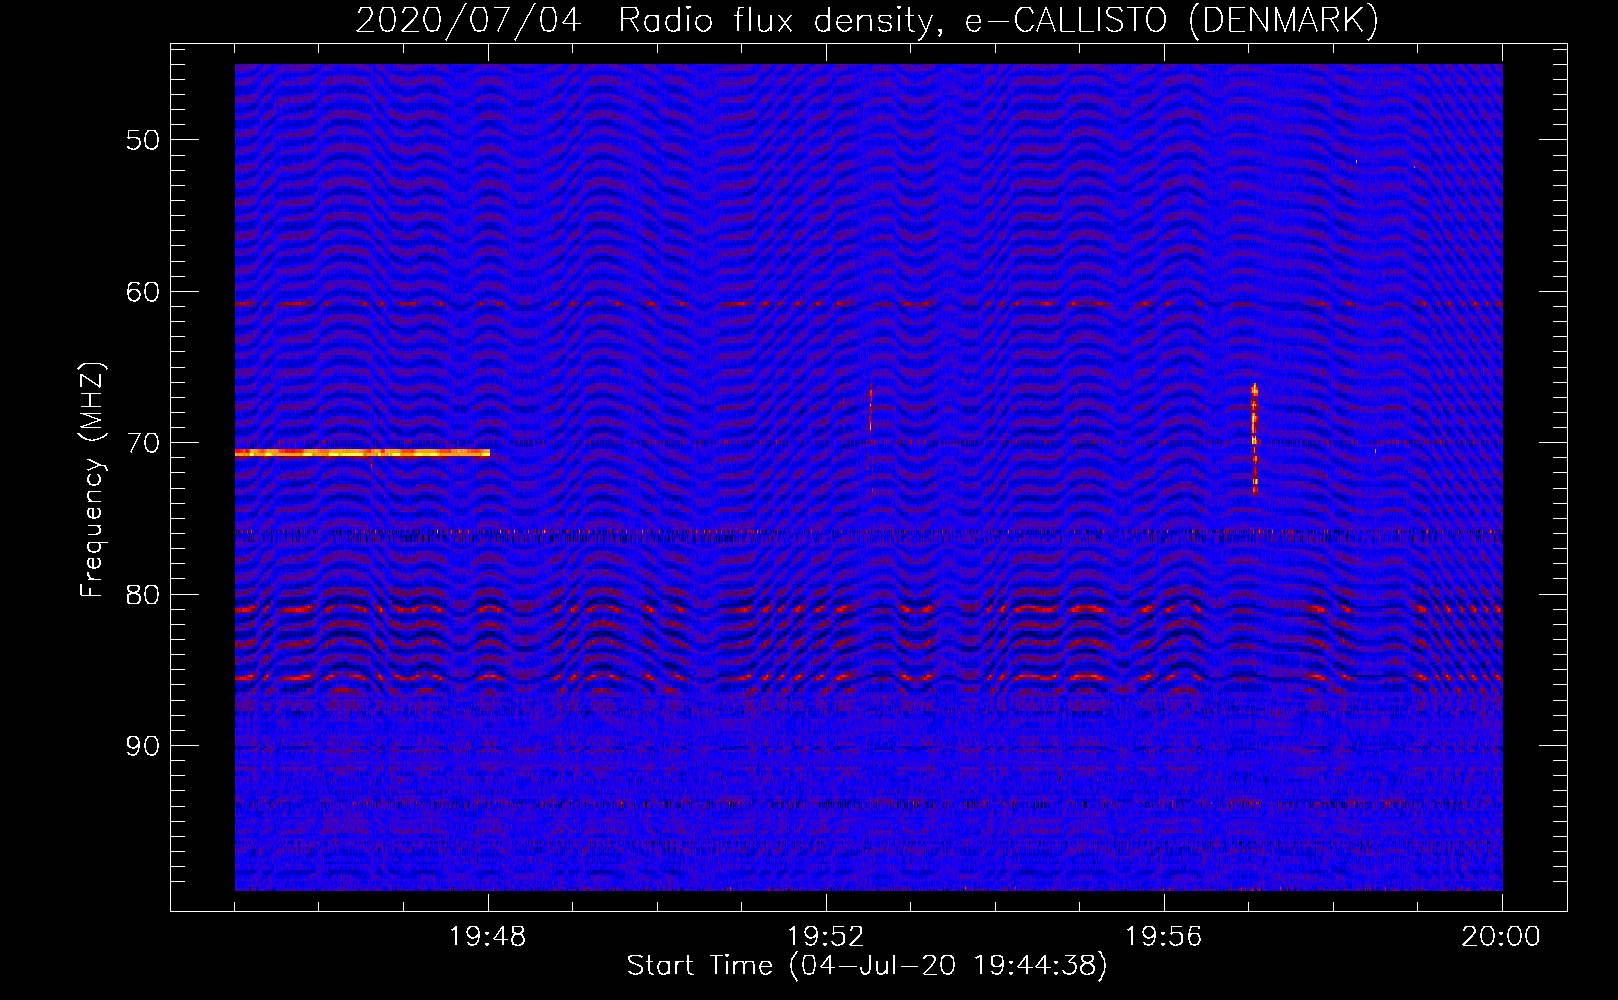Image resolution: width=1618 pixels, height=1000 pixels.
Task: Click the faint vertical burst after 19:52
Action: click(871, 438)
